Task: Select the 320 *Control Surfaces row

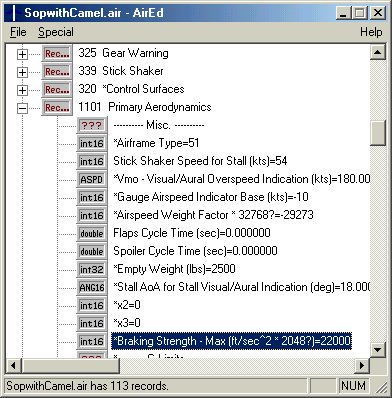Action: (x=131, y=89)
